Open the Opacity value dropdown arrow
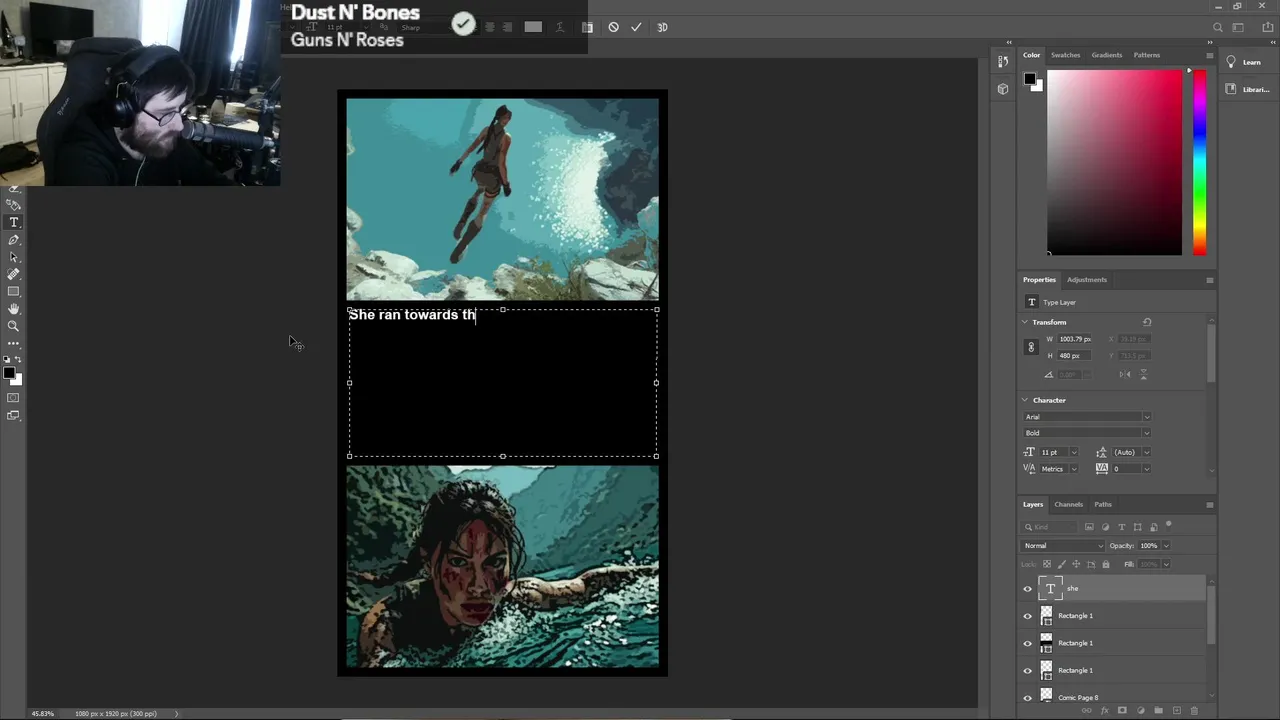 click(x=1165, y=546)
